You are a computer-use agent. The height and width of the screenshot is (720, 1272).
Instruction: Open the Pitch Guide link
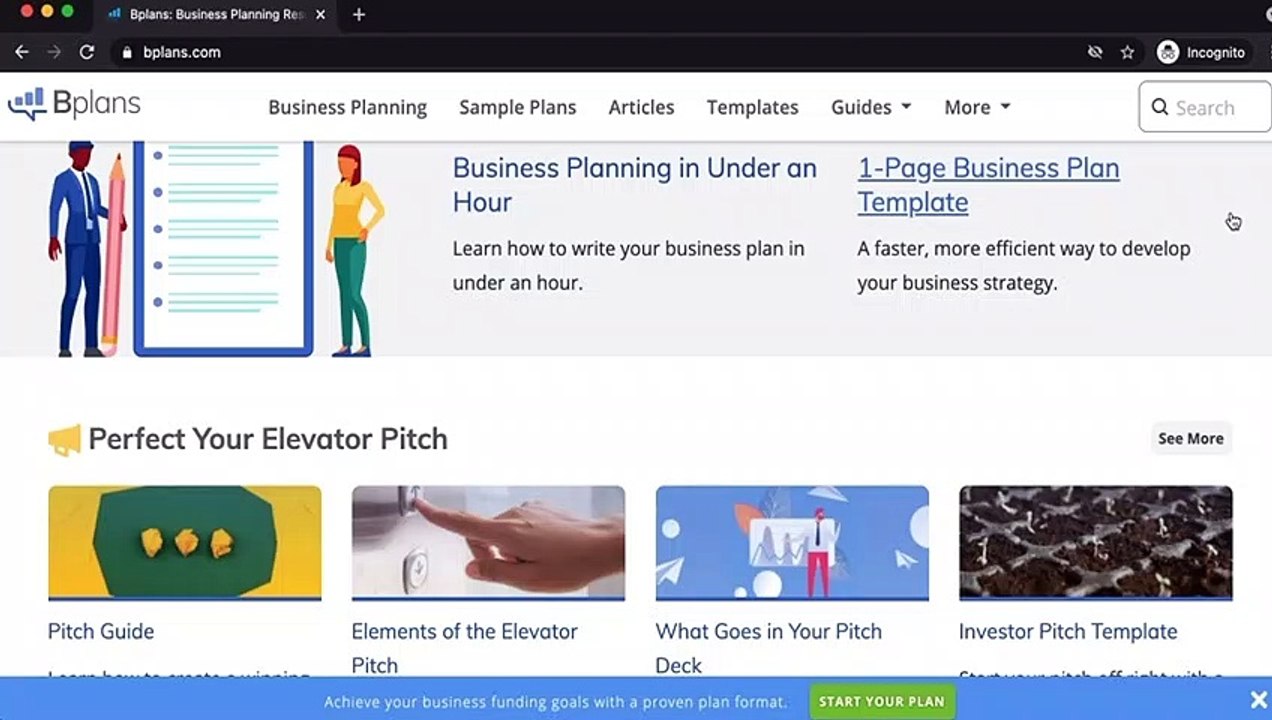pyautogui.click(x=101, y=631)
